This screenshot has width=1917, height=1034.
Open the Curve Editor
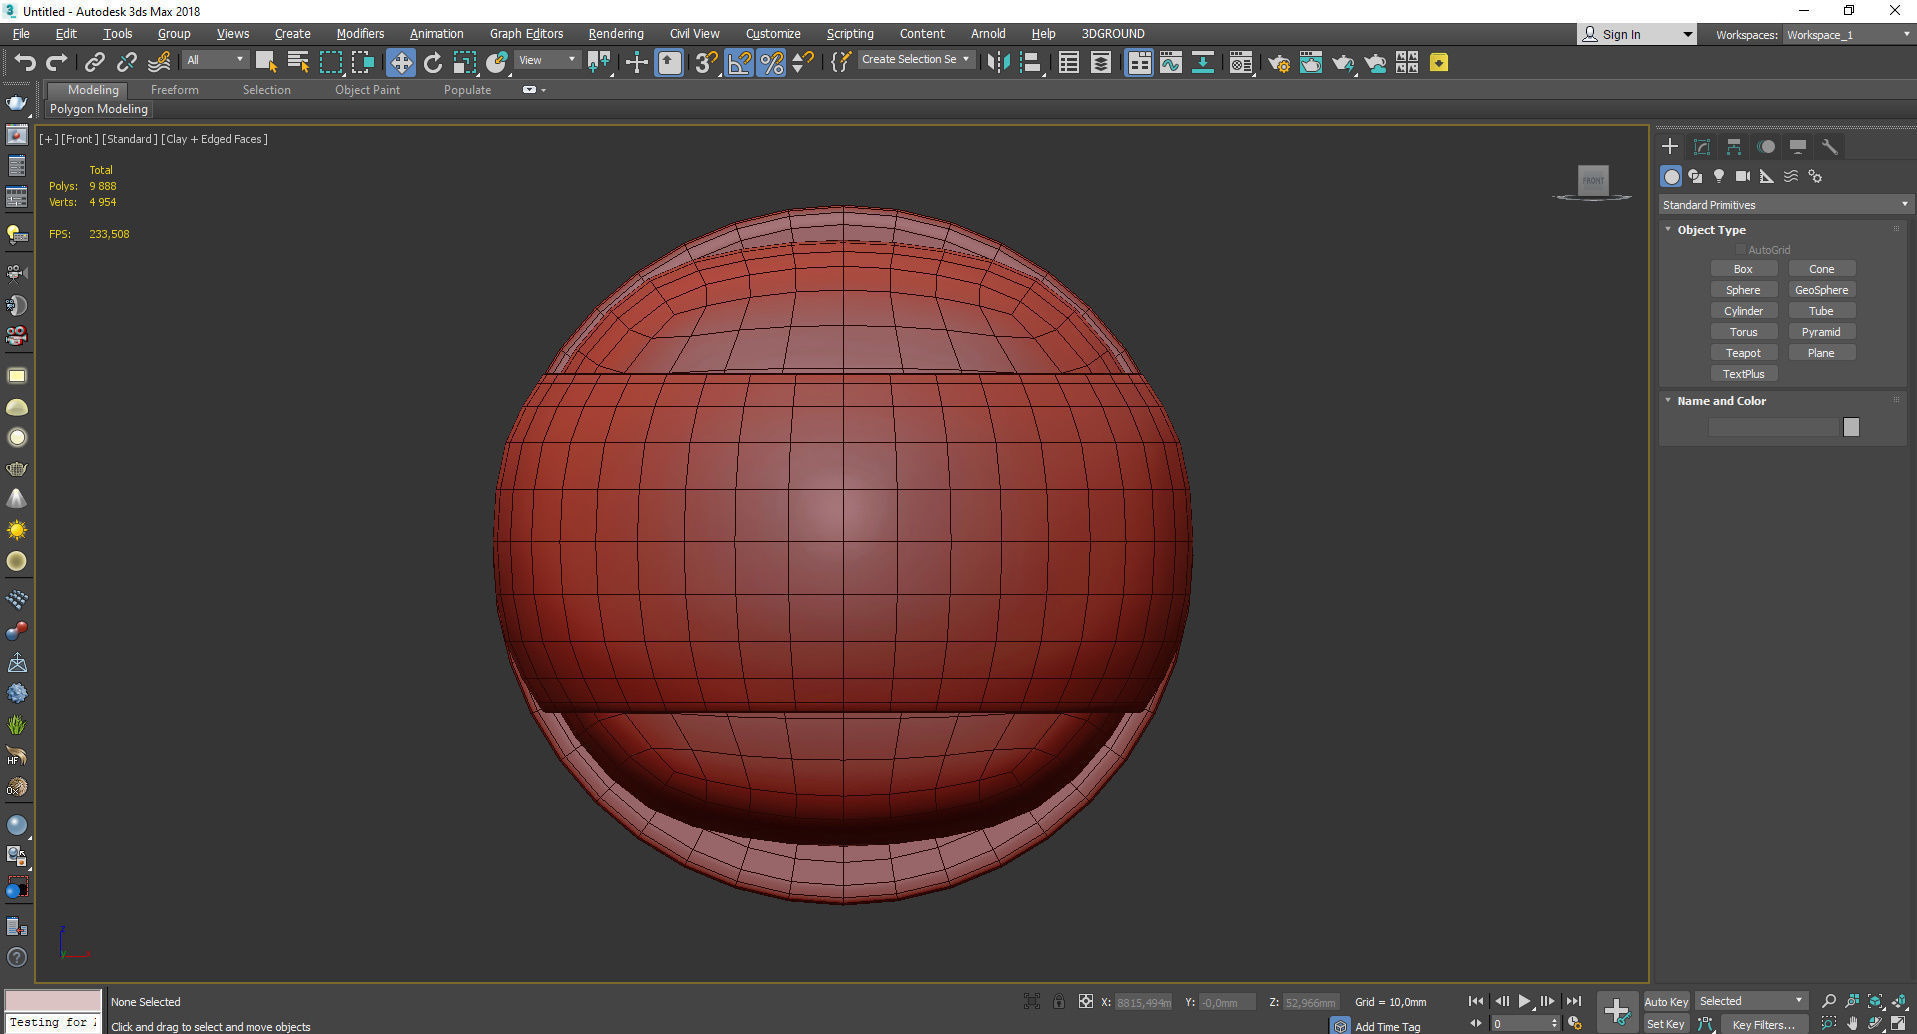pos(1171,63)
